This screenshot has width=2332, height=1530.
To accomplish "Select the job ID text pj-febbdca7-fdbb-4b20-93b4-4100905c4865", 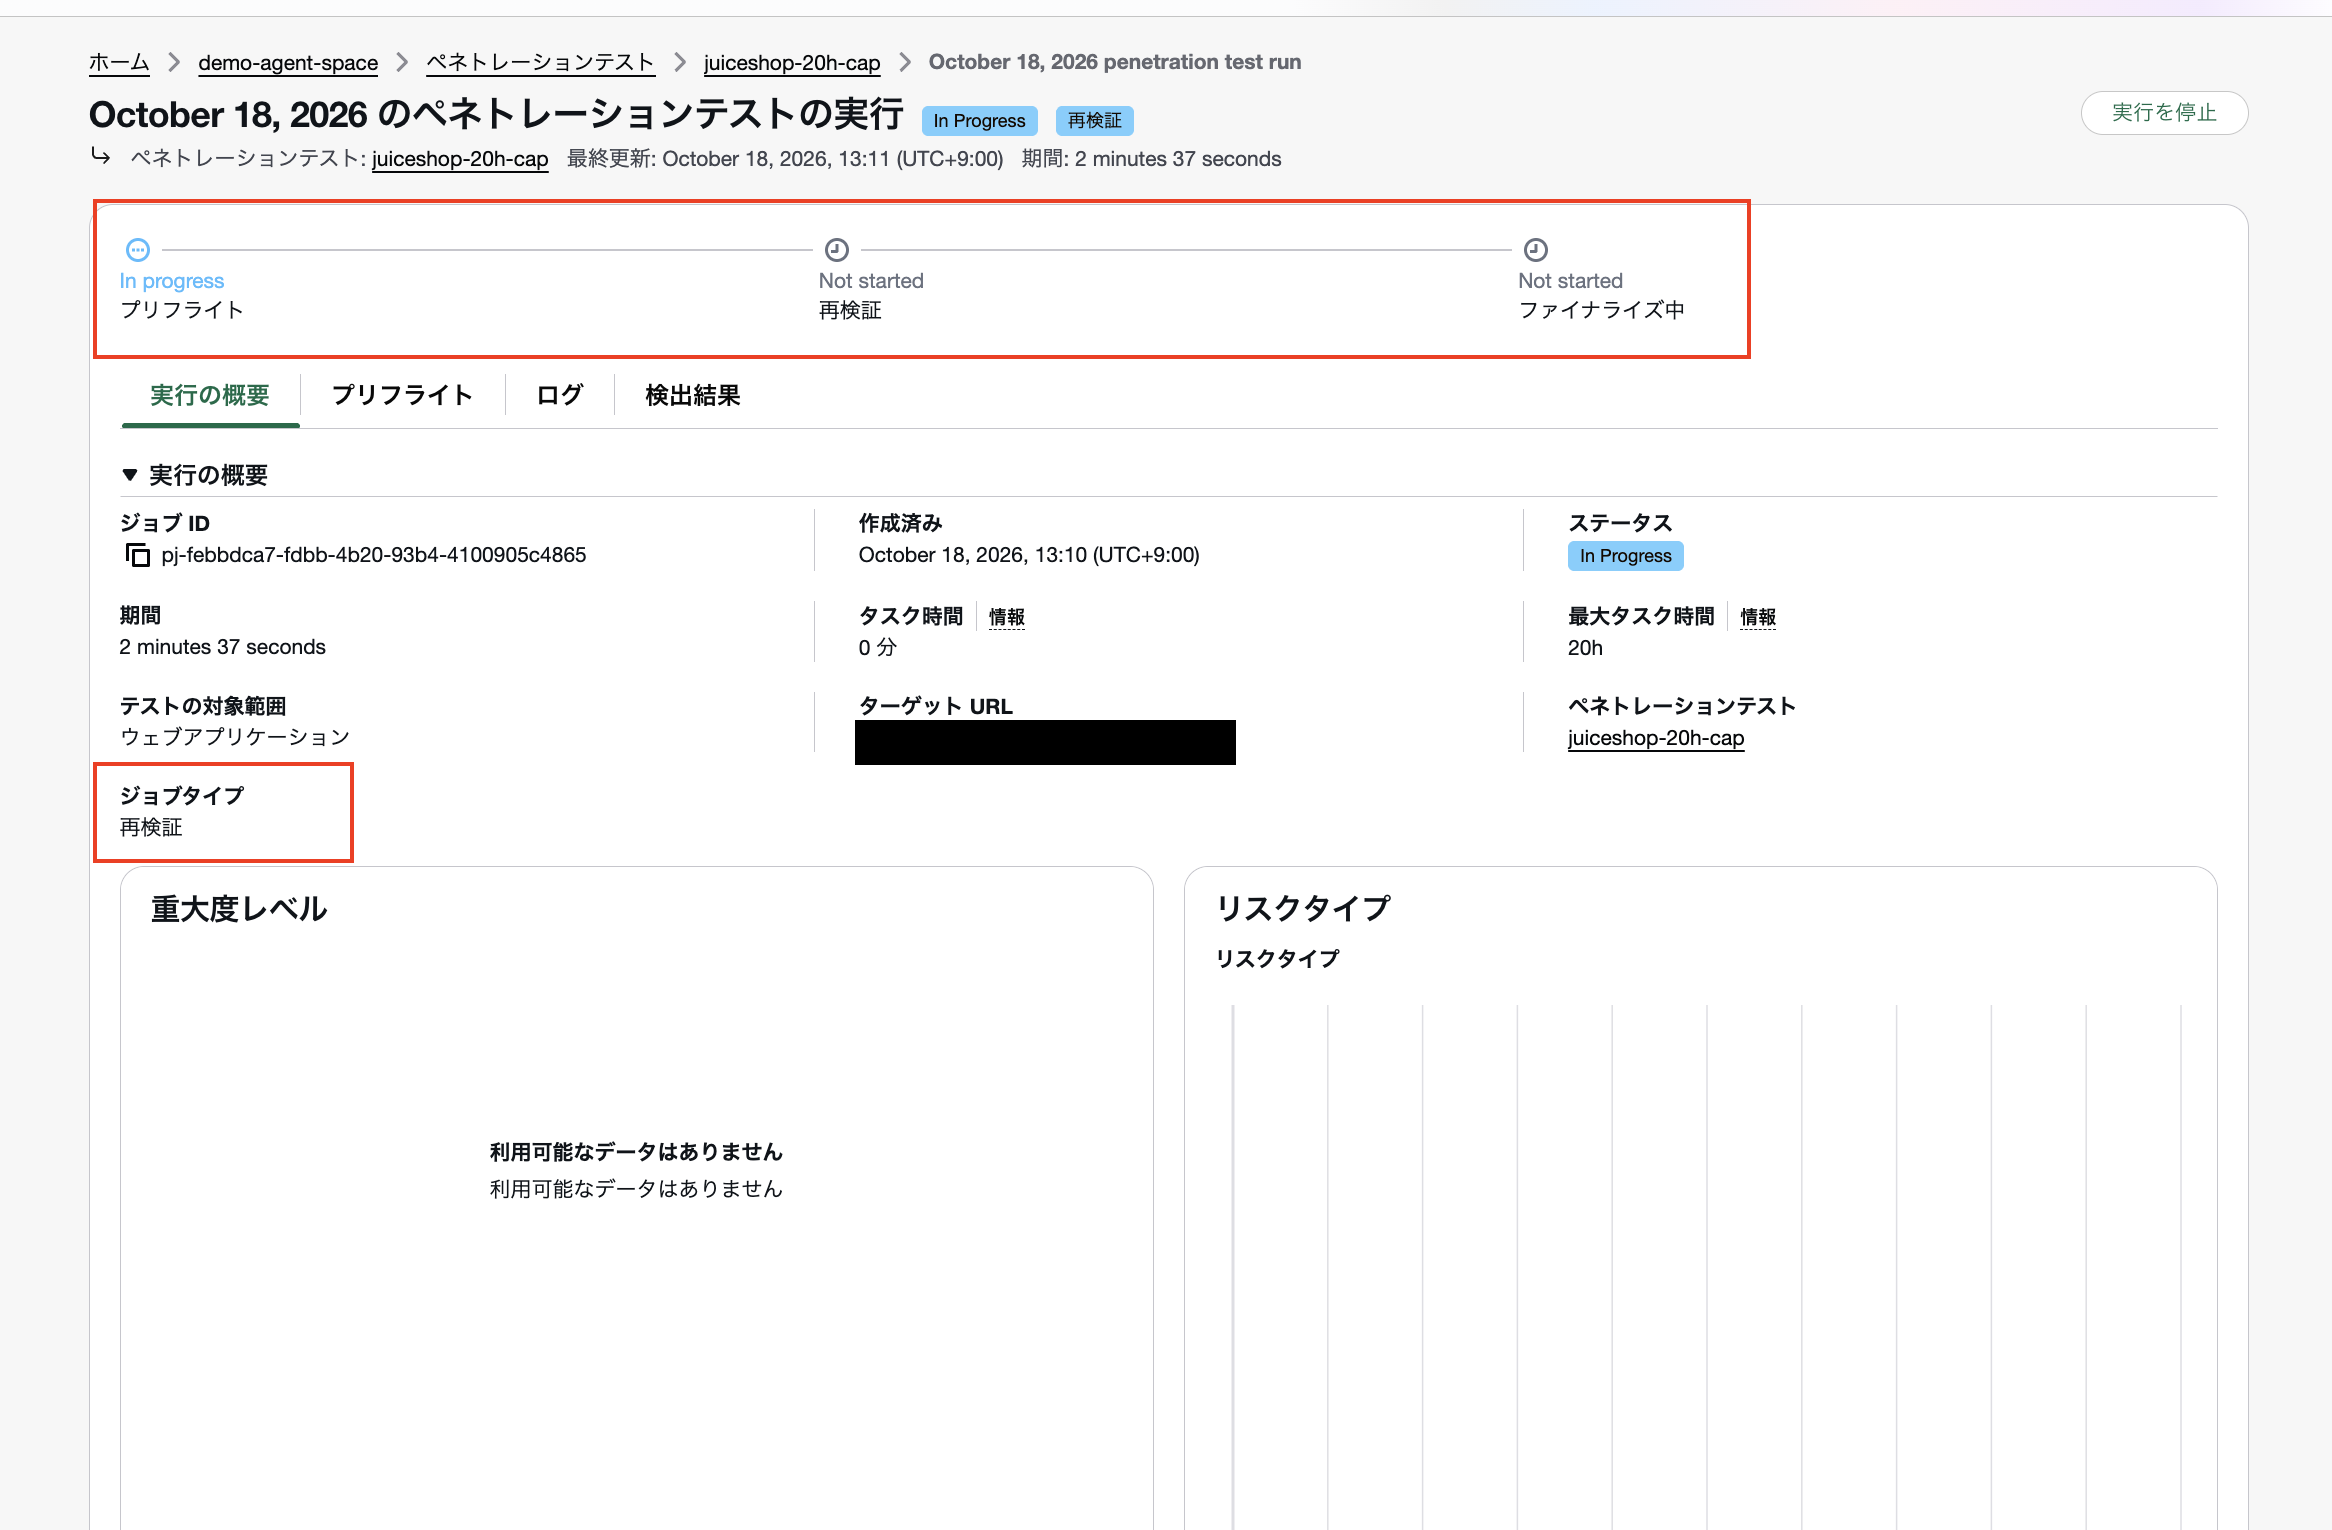I will (374, 555).
